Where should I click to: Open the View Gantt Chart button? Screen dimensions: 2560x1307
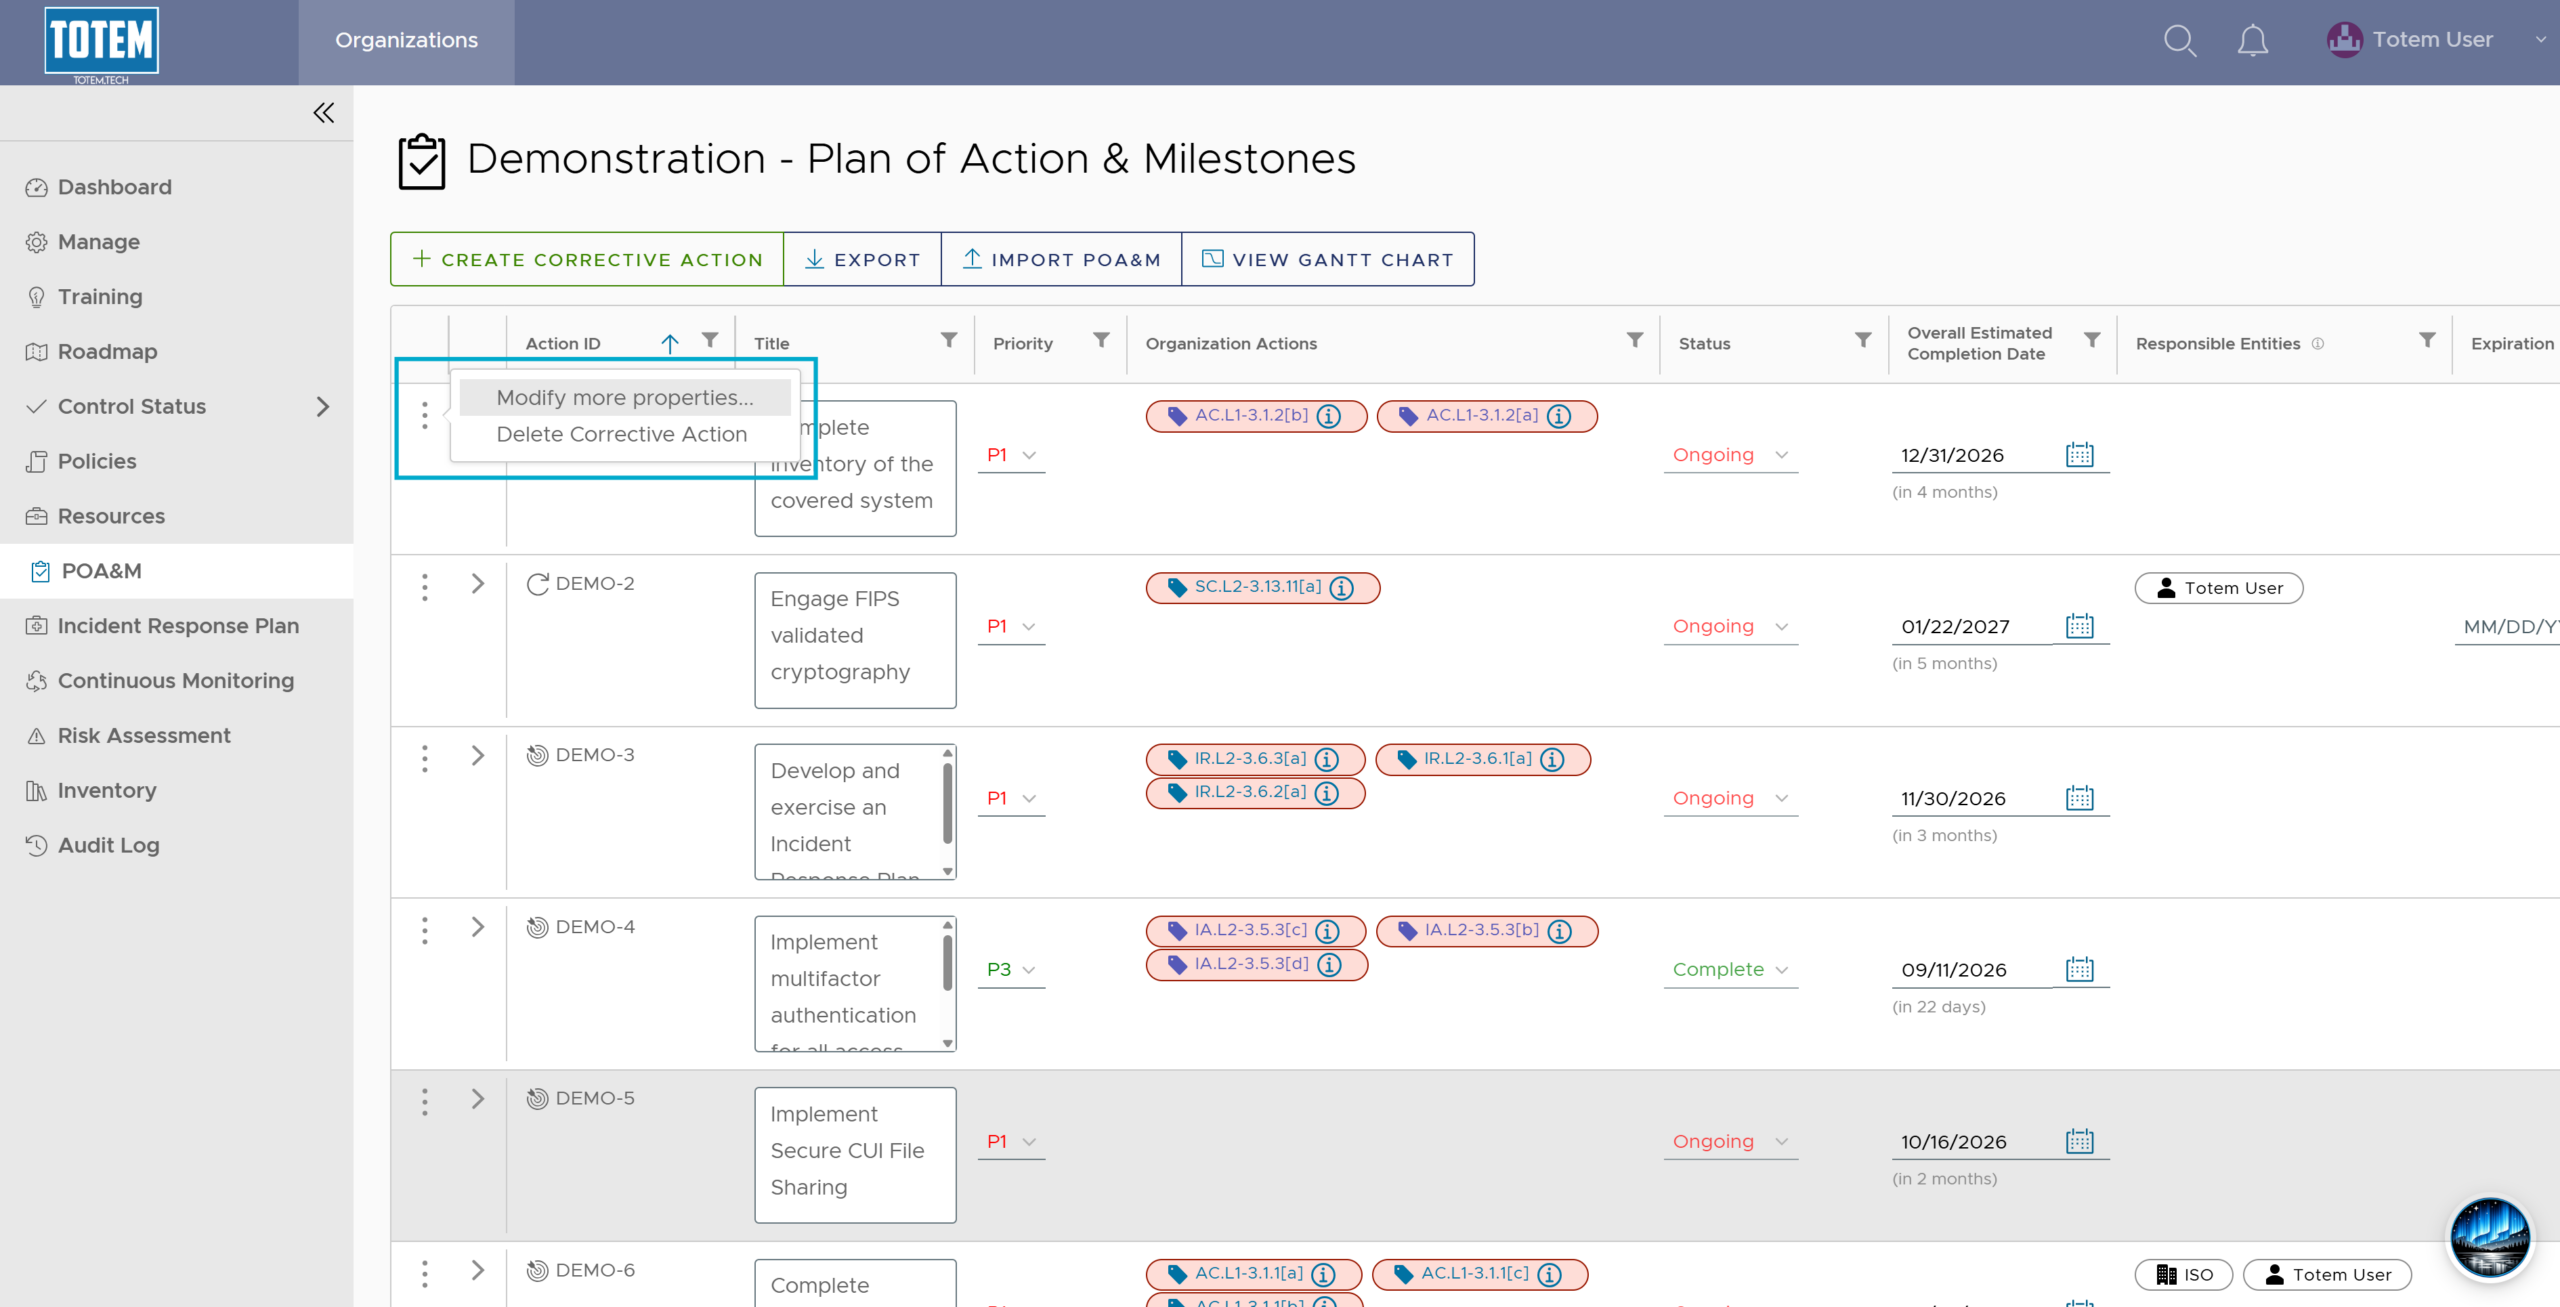[x=1327, y=260]
